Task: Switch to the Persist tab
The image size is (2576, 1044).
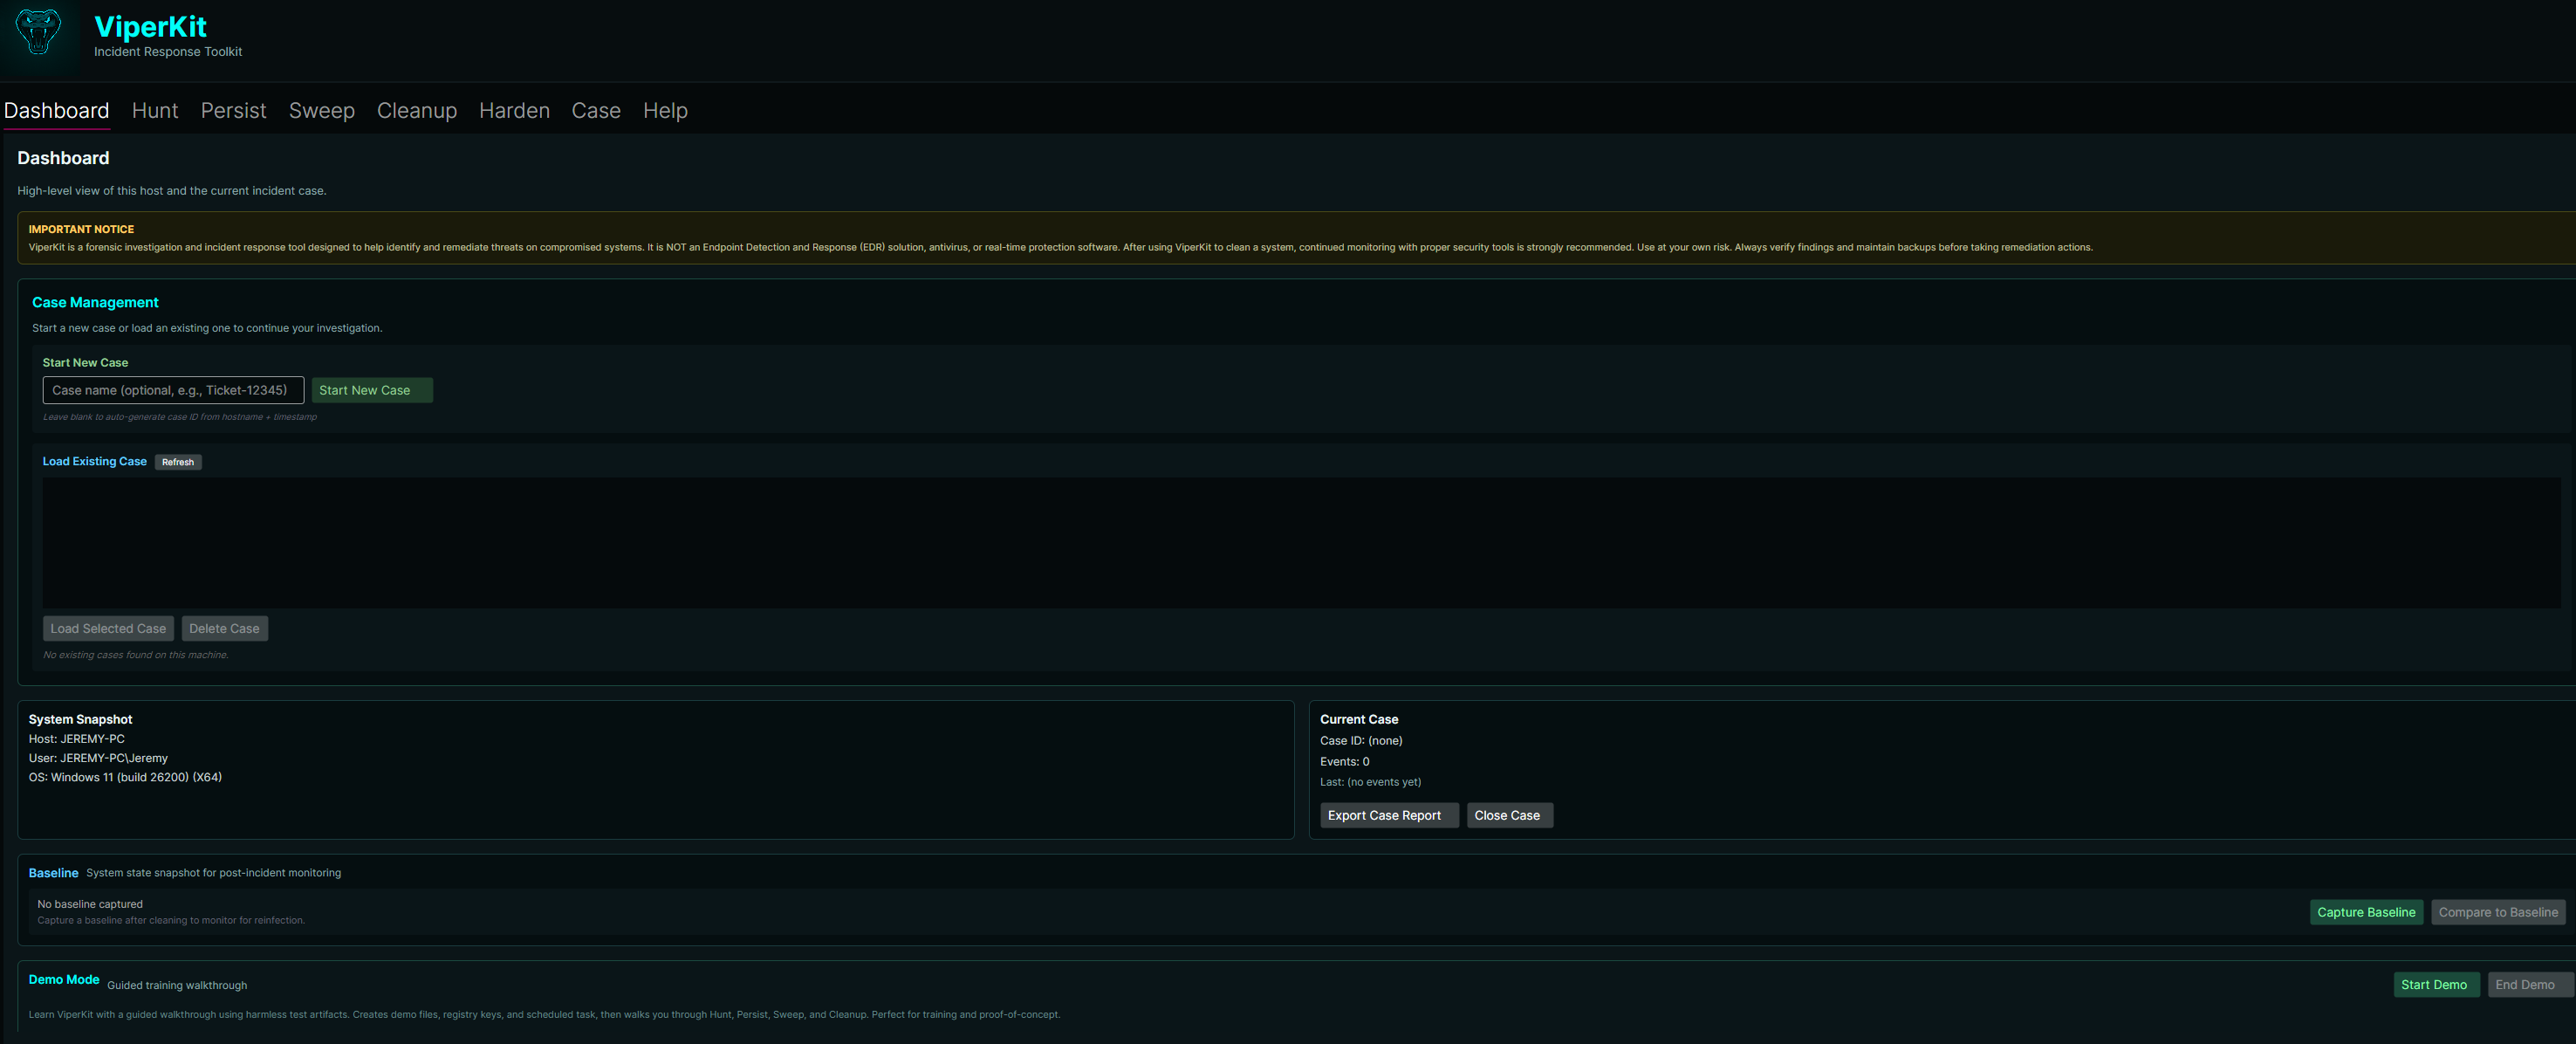Action: (x=233, y=111)
